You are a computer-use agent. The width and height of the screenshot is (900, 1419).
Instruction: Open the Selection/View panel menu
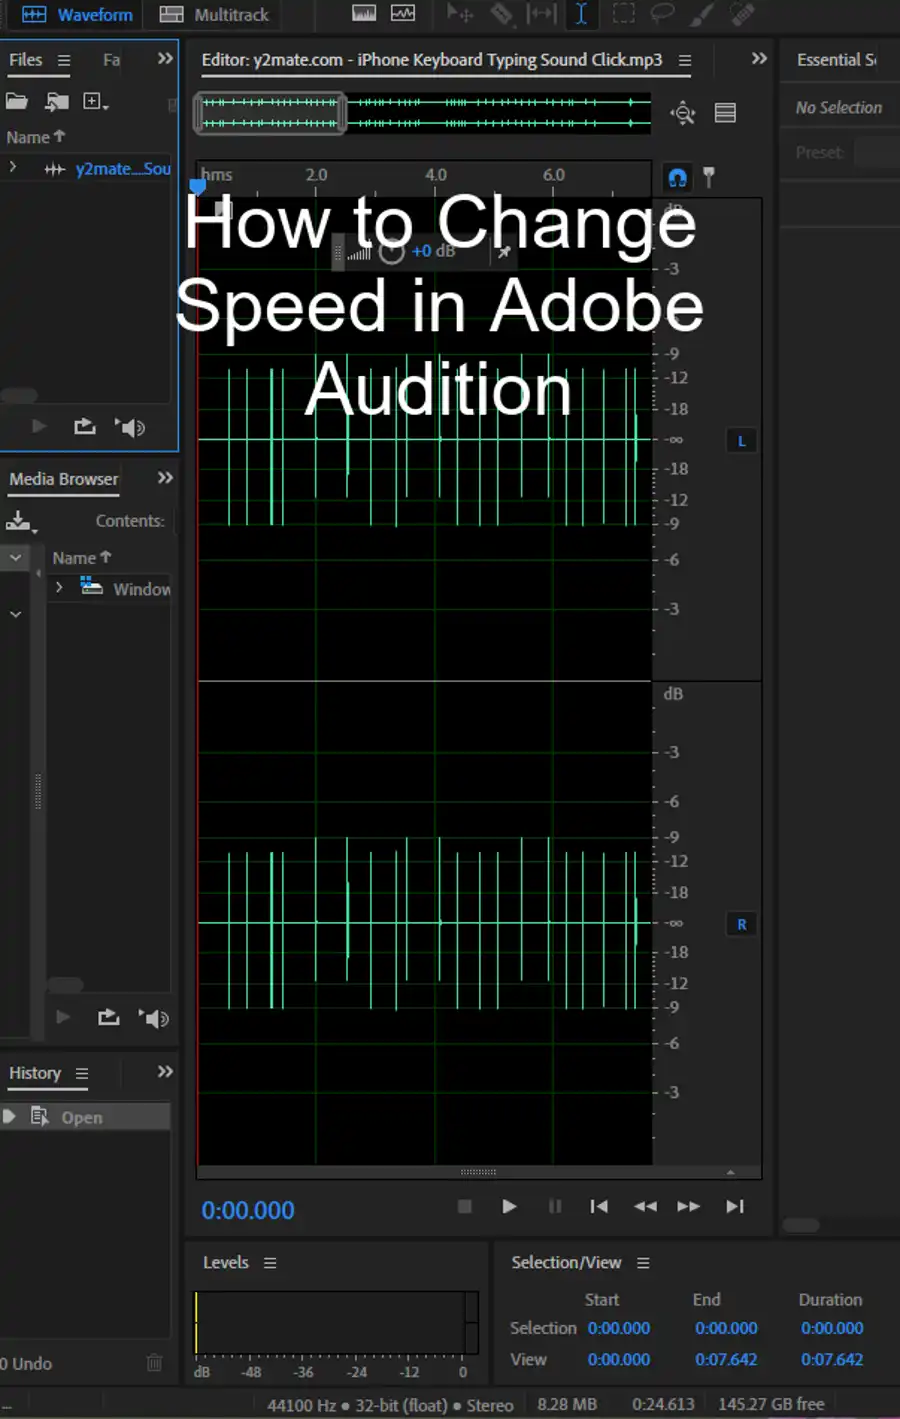click(x=643, y=1263)
